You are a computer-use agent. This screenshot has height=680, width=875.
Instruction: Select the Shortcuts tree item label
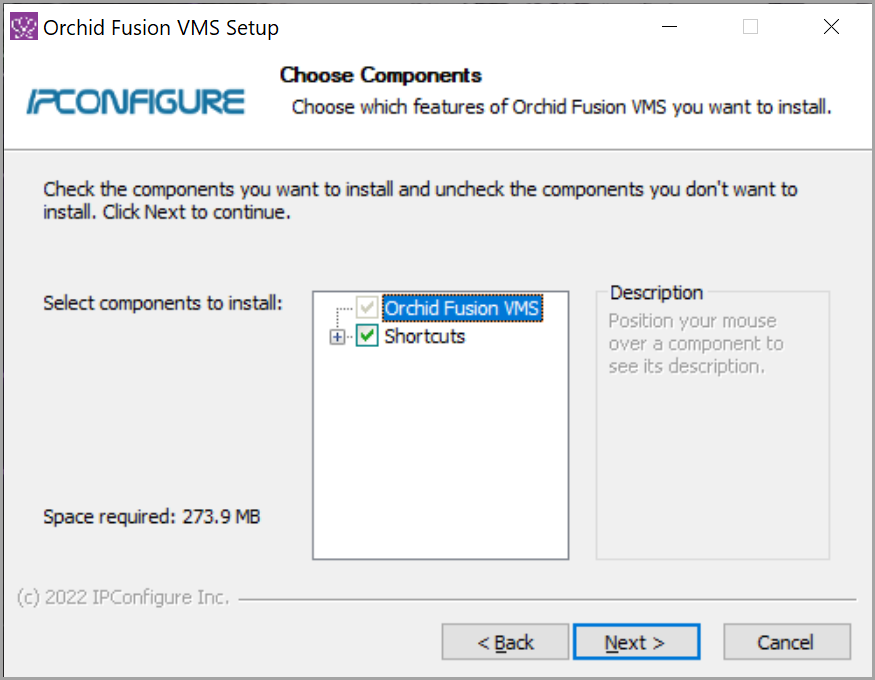click(x=425, y=337)
